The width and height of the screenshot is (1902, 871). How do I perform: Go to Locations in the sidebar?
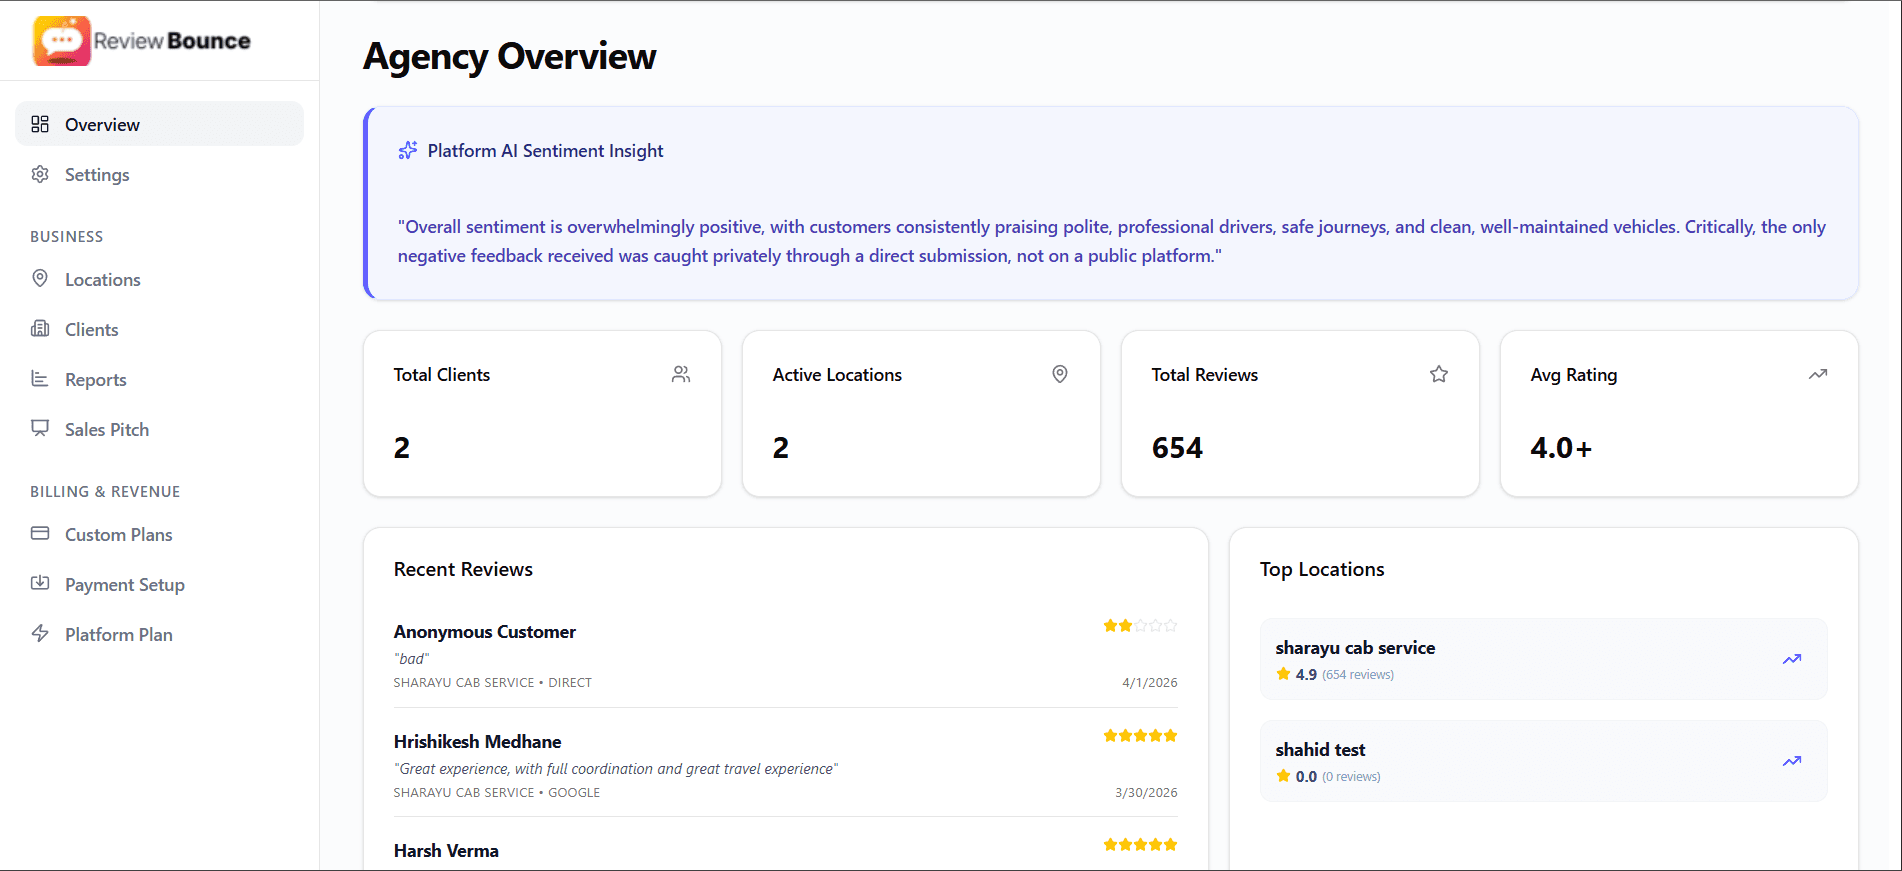click(x=159, y=279)
